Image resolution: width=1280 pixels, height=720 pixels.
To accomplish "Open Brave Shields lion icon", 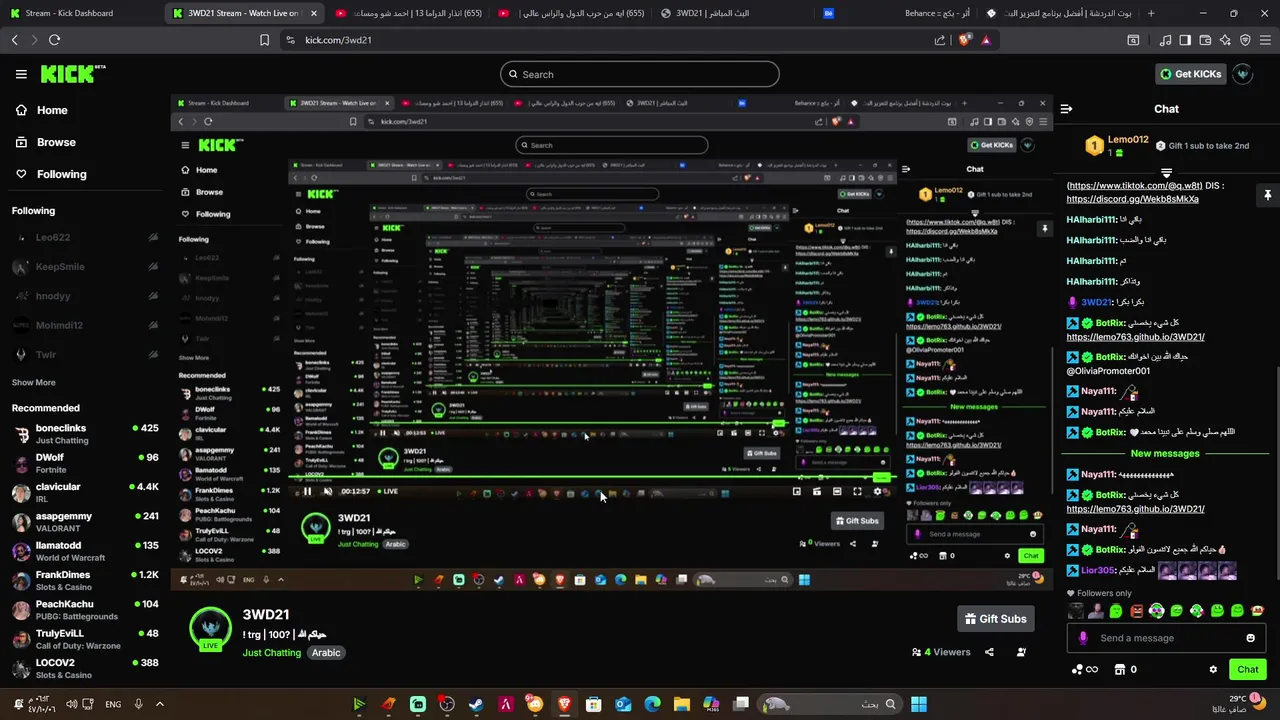I will pos(964,40).
